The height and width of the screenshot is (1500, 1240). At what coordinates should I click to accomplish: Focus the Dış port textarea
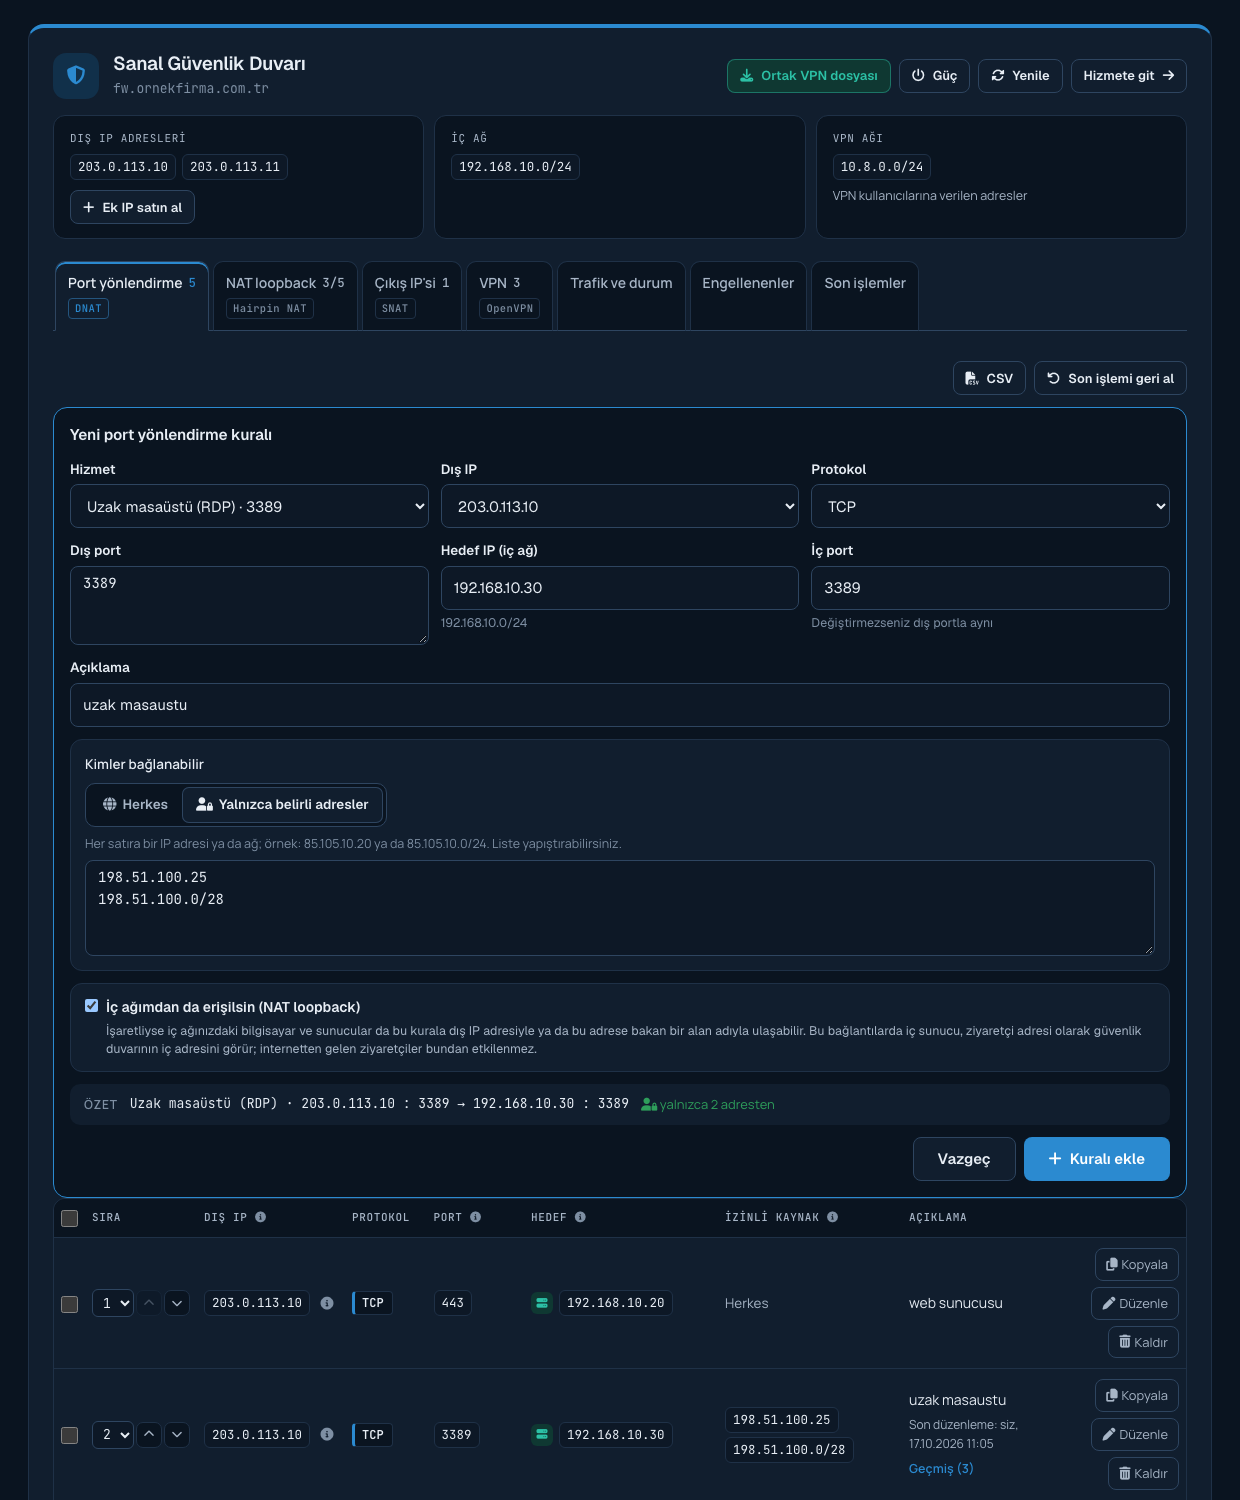point(249,605)
